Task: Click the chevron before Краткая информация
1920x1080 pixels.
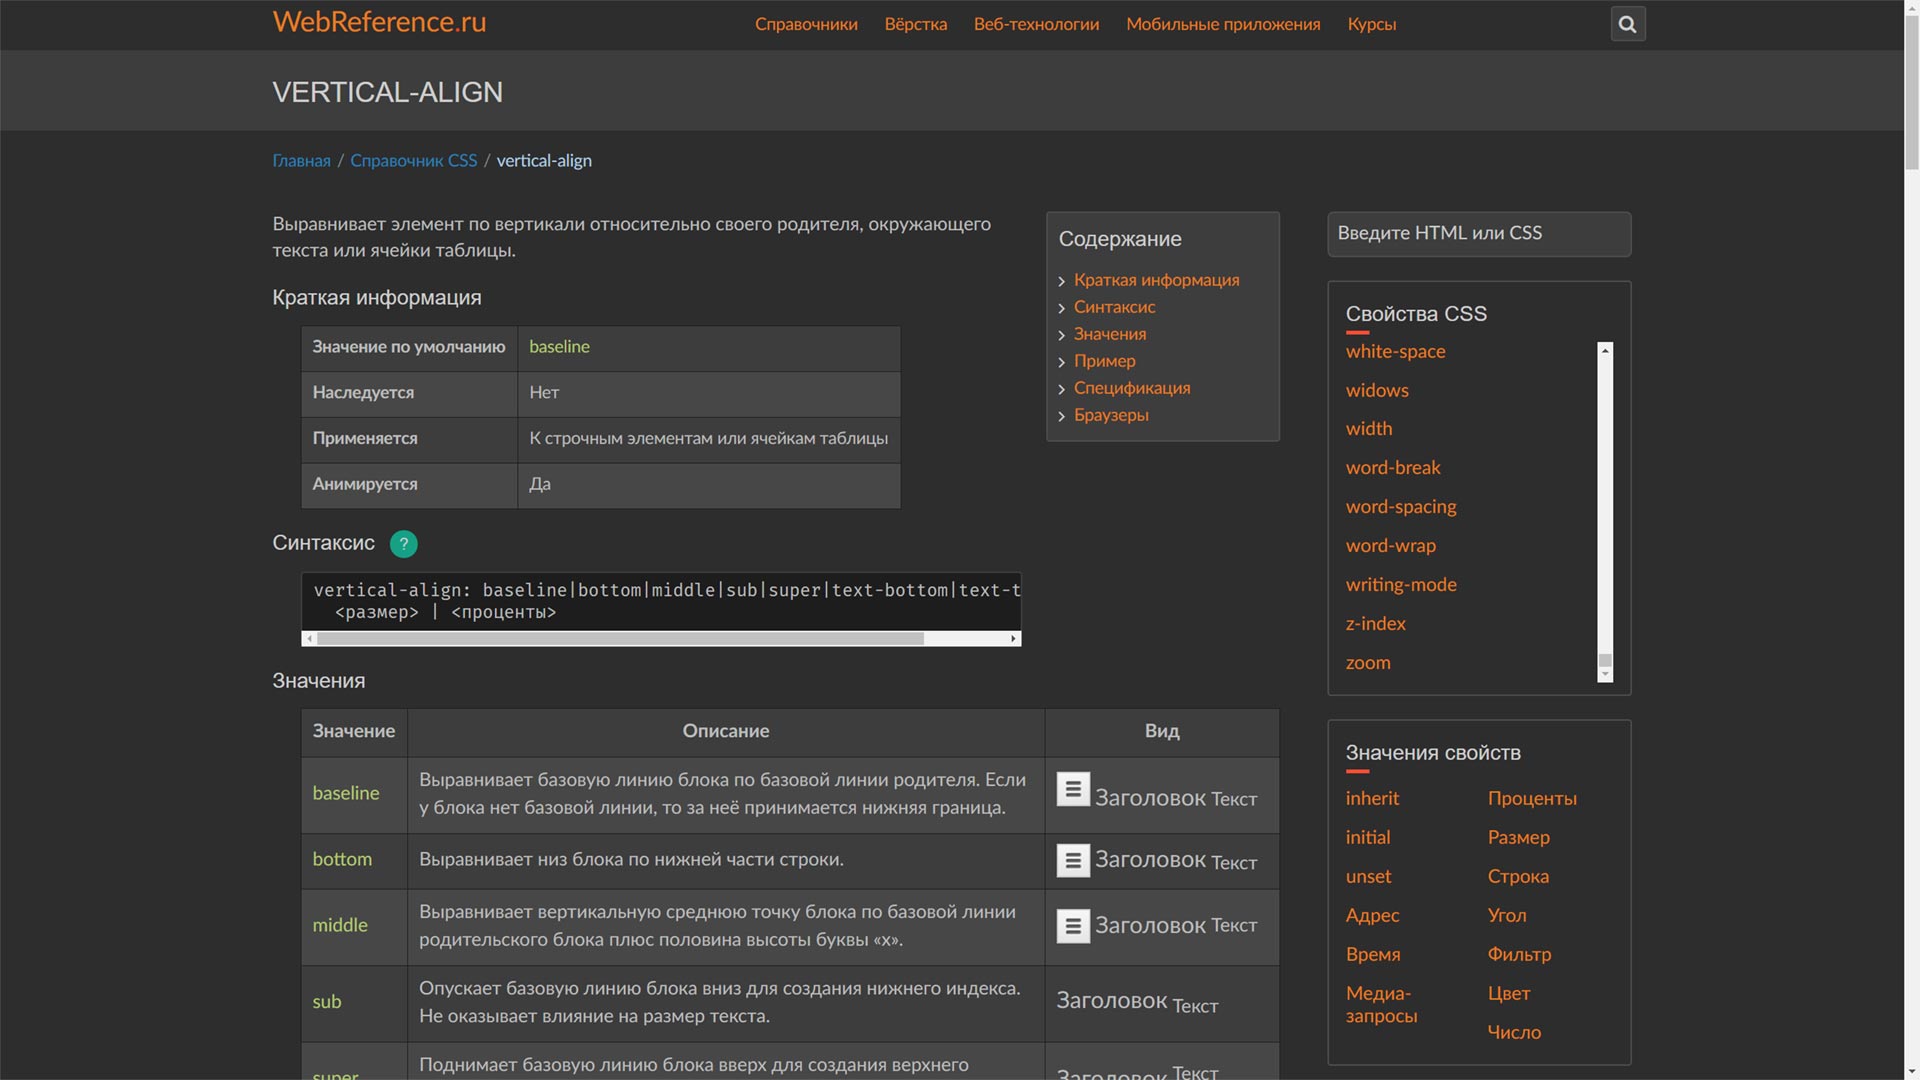Action: click(x=1062, y=282)
